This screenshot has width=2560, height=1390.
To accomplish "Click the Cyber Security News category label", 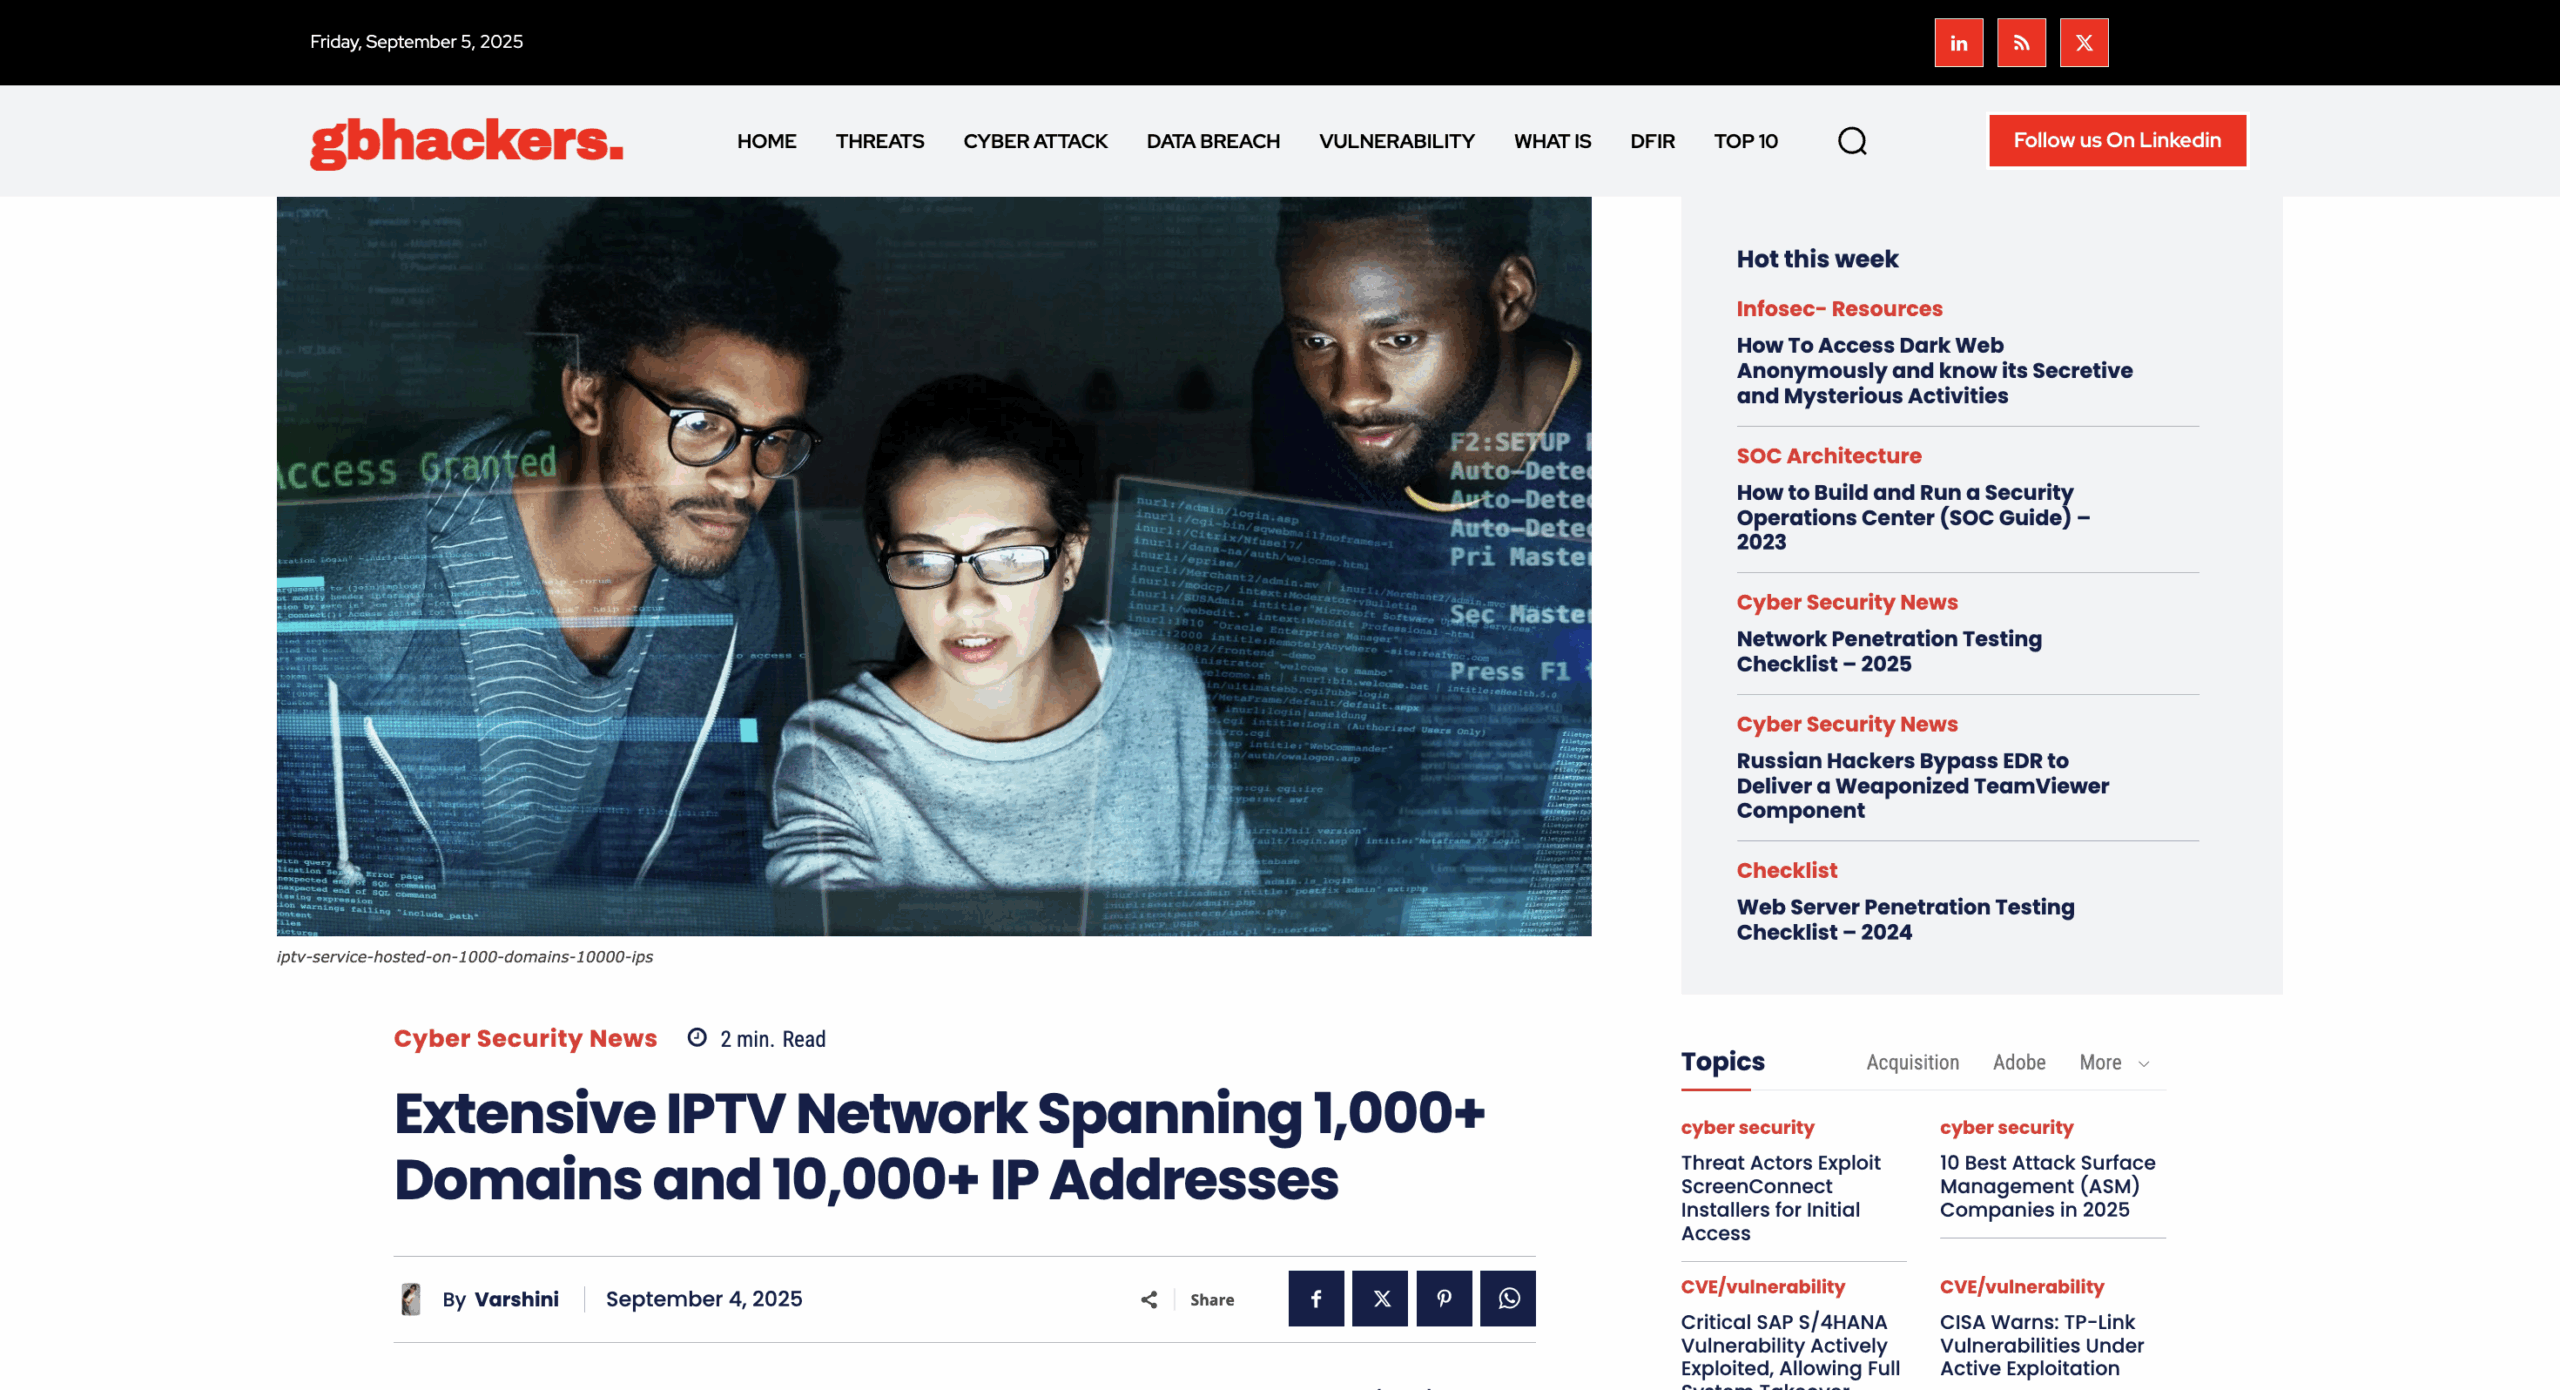I will 525,1038.
